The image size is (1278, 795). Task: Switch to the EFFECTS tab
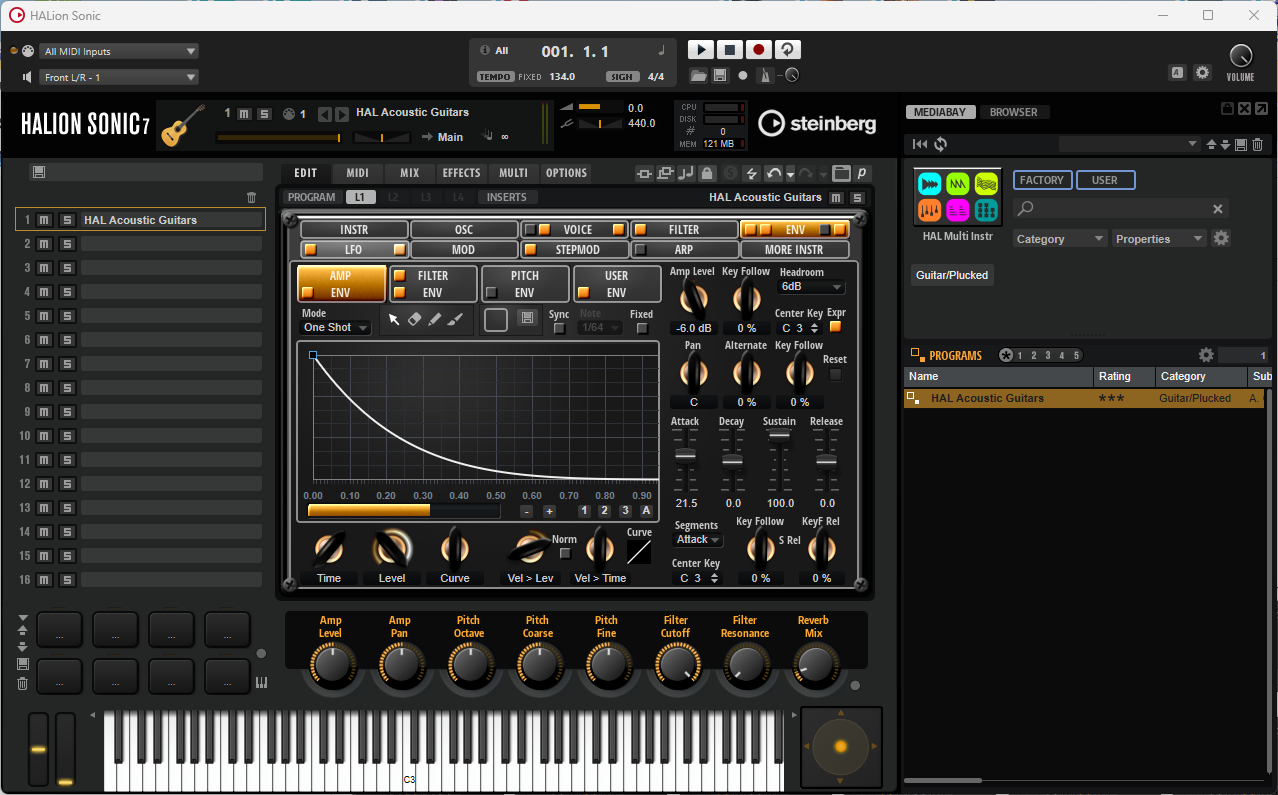point(462,173)
